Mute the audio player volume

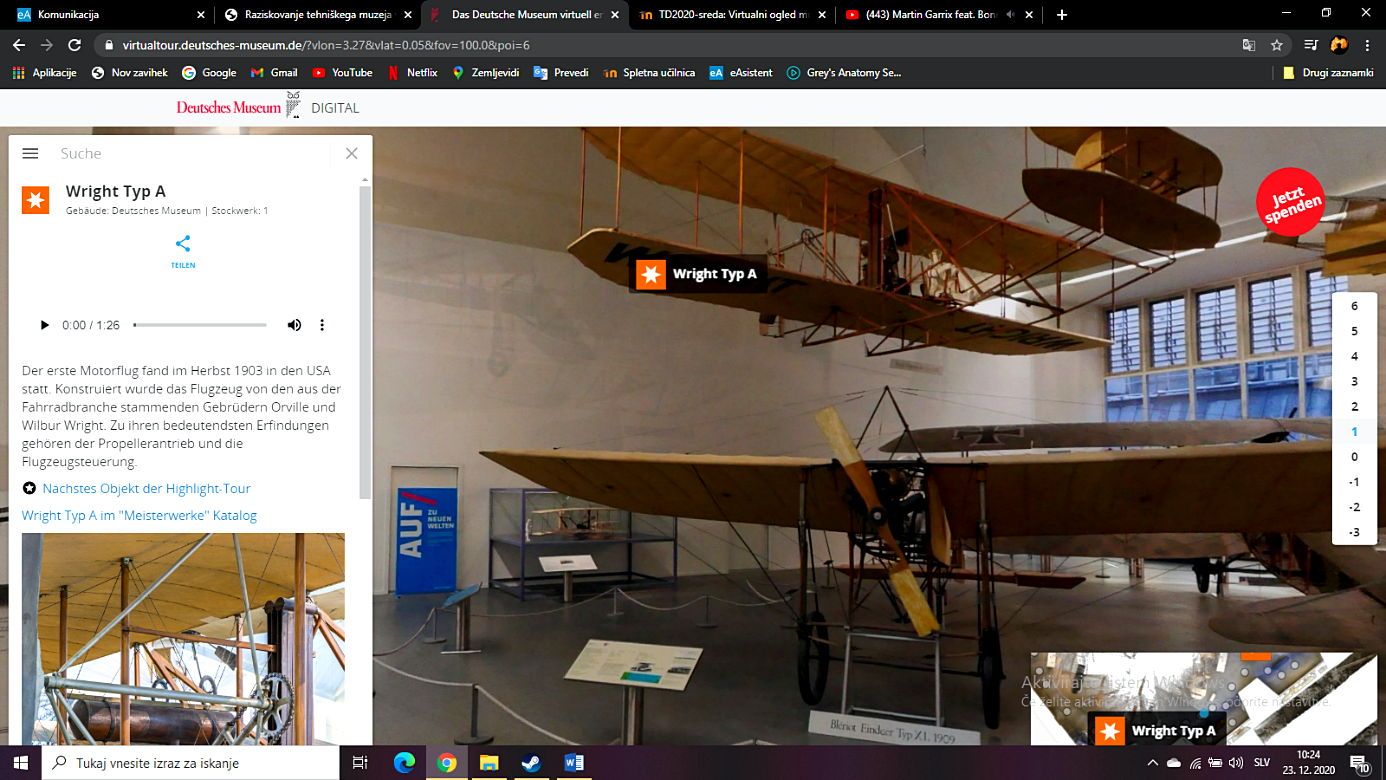tap(294, 325)
